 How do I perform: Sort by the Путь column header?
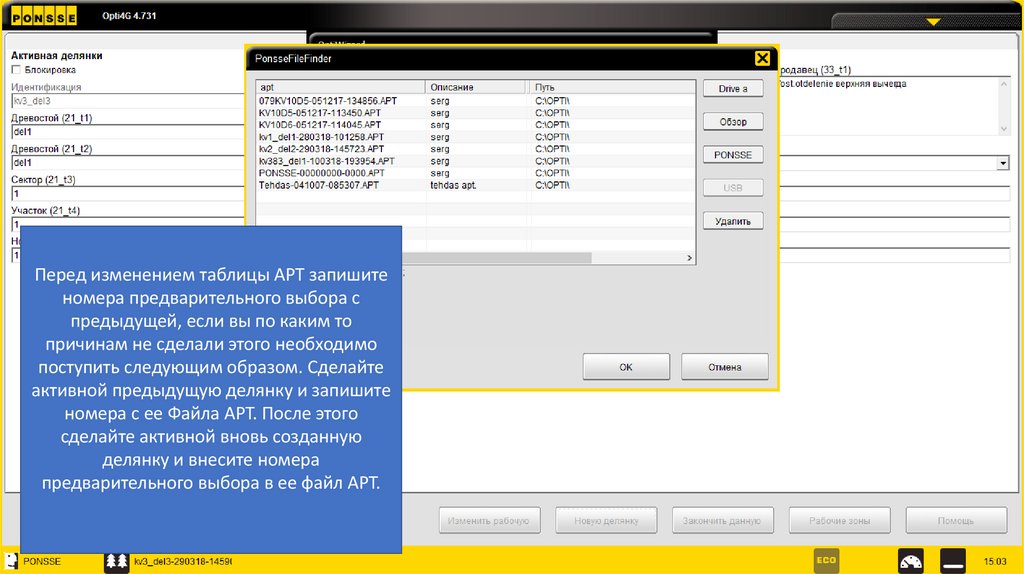pyautogui.click(x=612, y=87)
